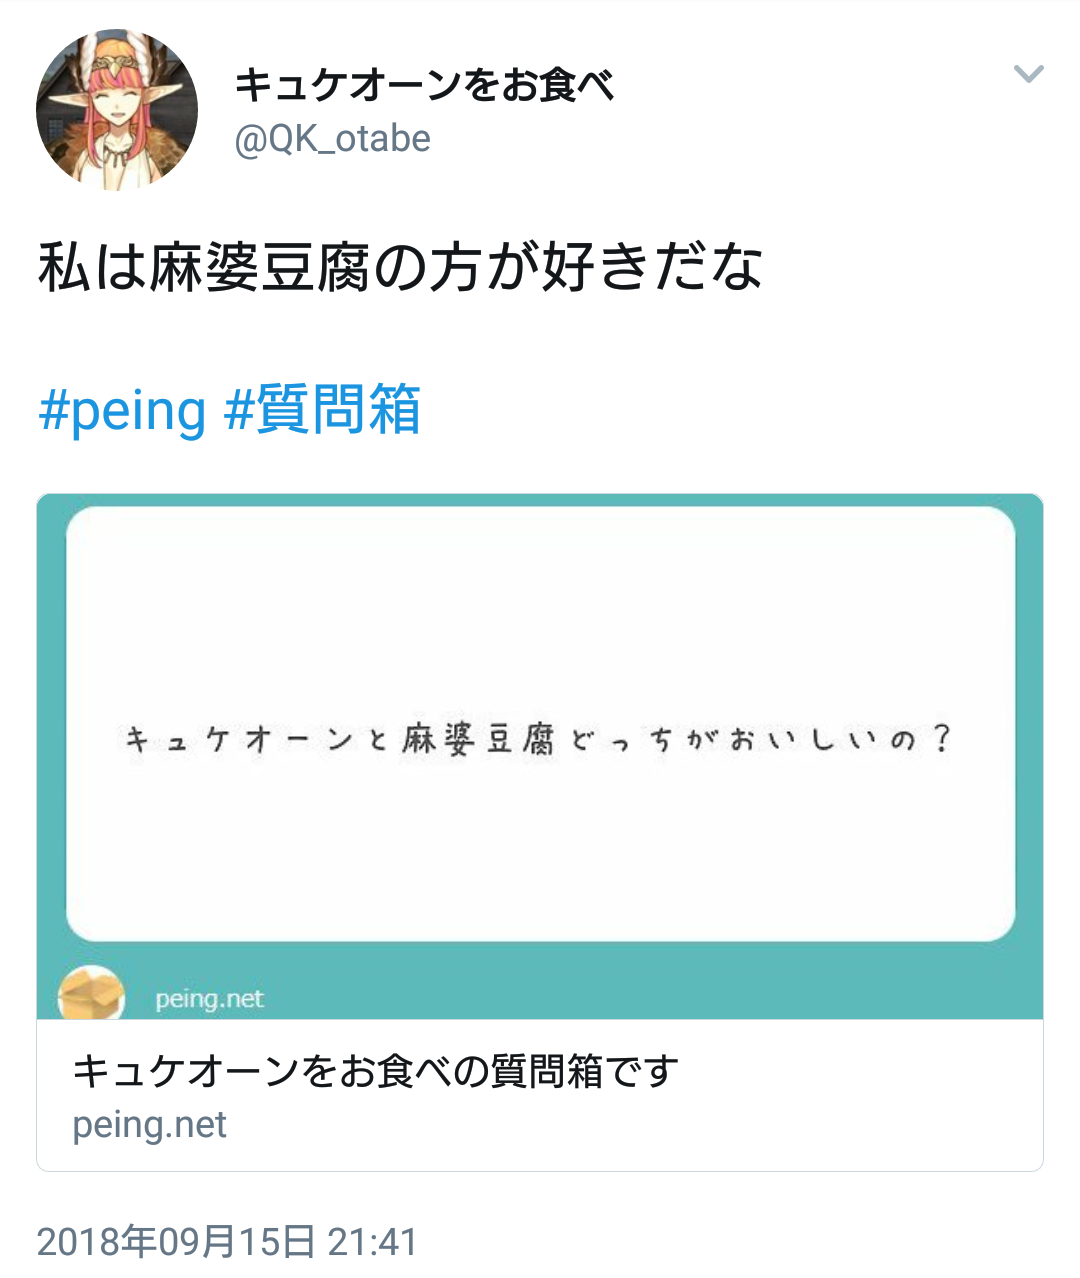Click the teal top border of the card image
Viewport: 1080px width, 1278px height.
[x=540, y=500]
